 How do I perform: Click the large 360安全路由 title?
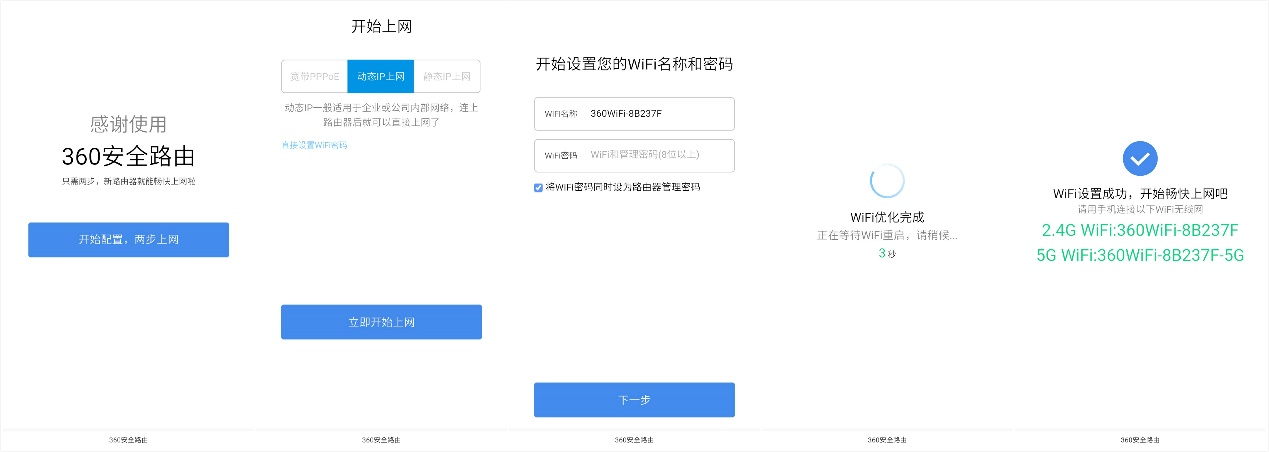128,156
